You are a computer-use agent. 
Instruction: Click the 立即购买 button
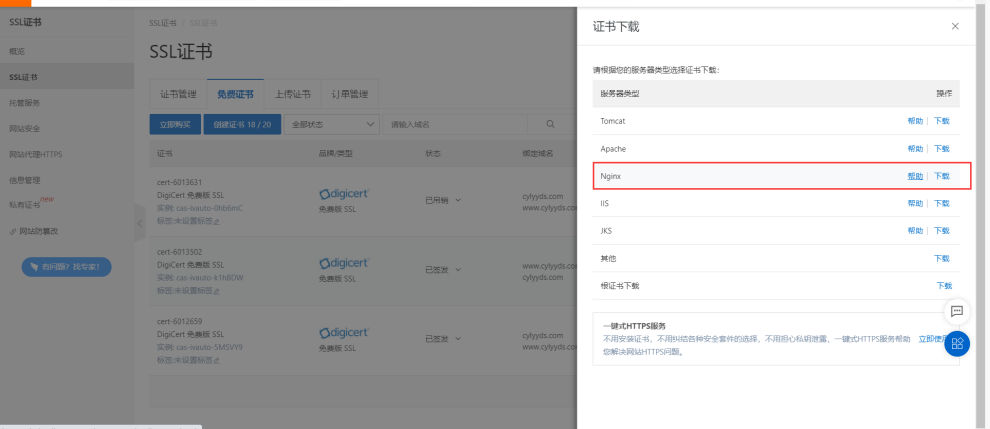(174, 124)
